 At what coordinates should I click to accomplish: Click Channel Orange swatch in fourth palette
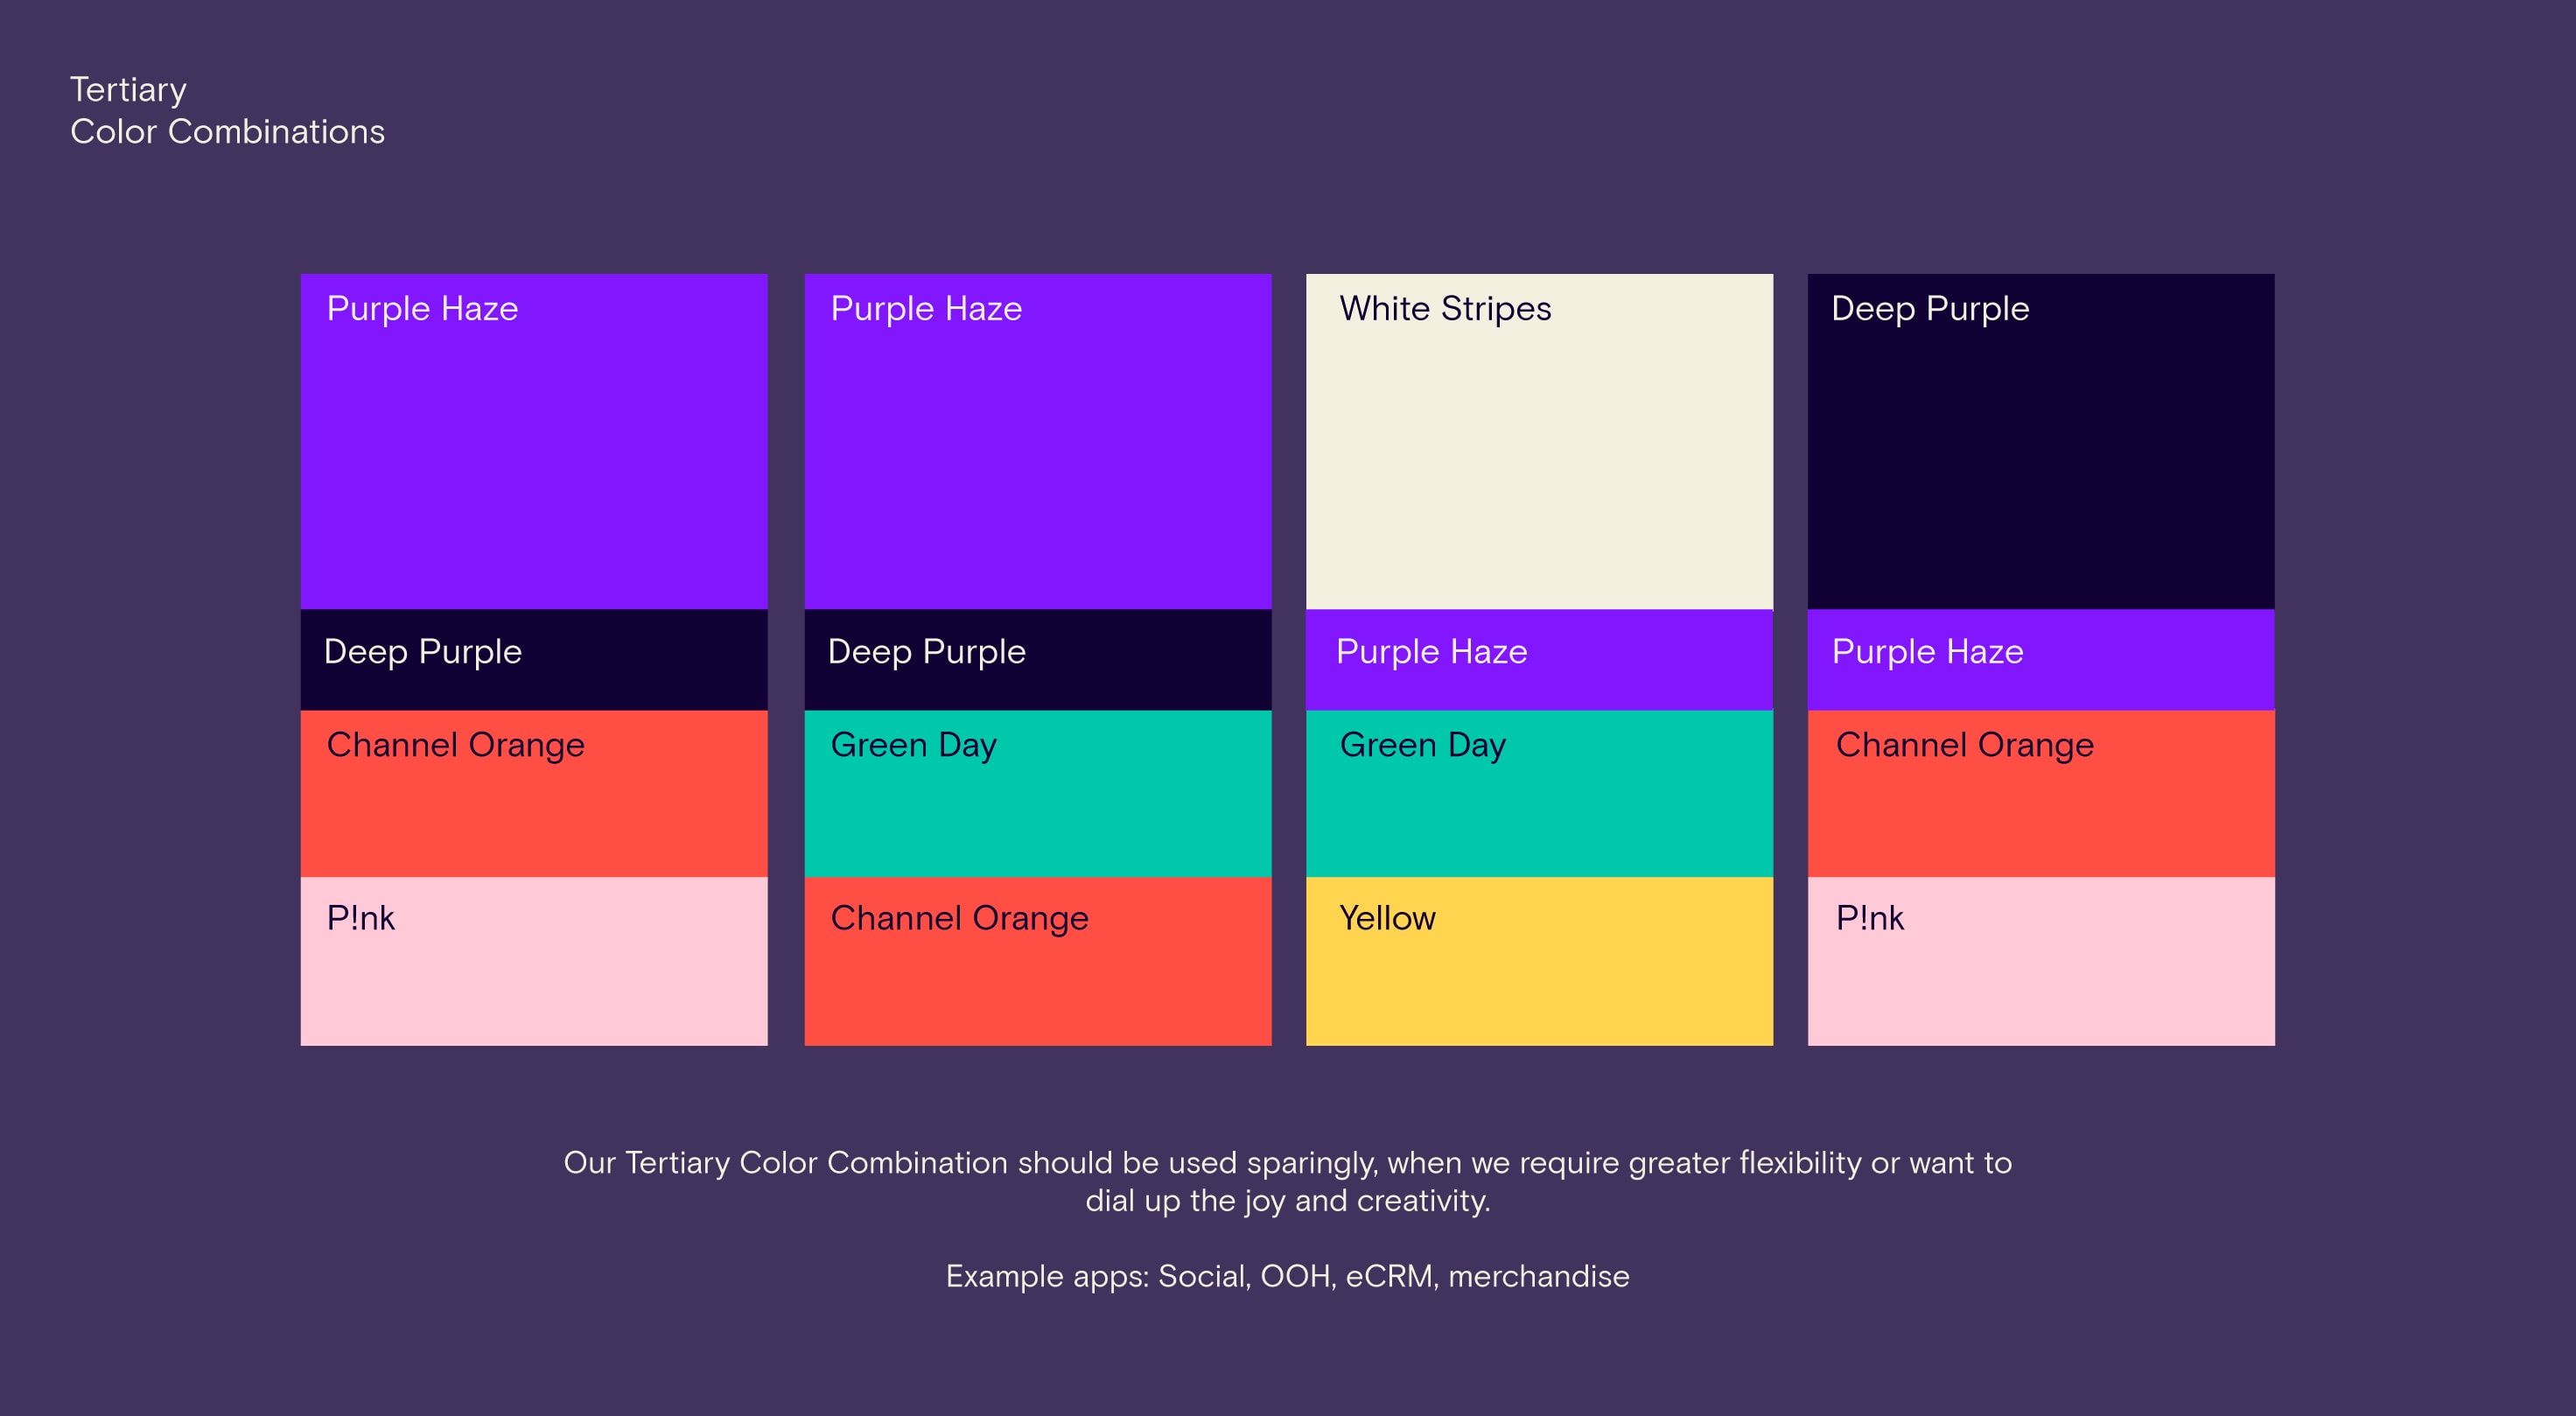click(x=2040, y=794)
